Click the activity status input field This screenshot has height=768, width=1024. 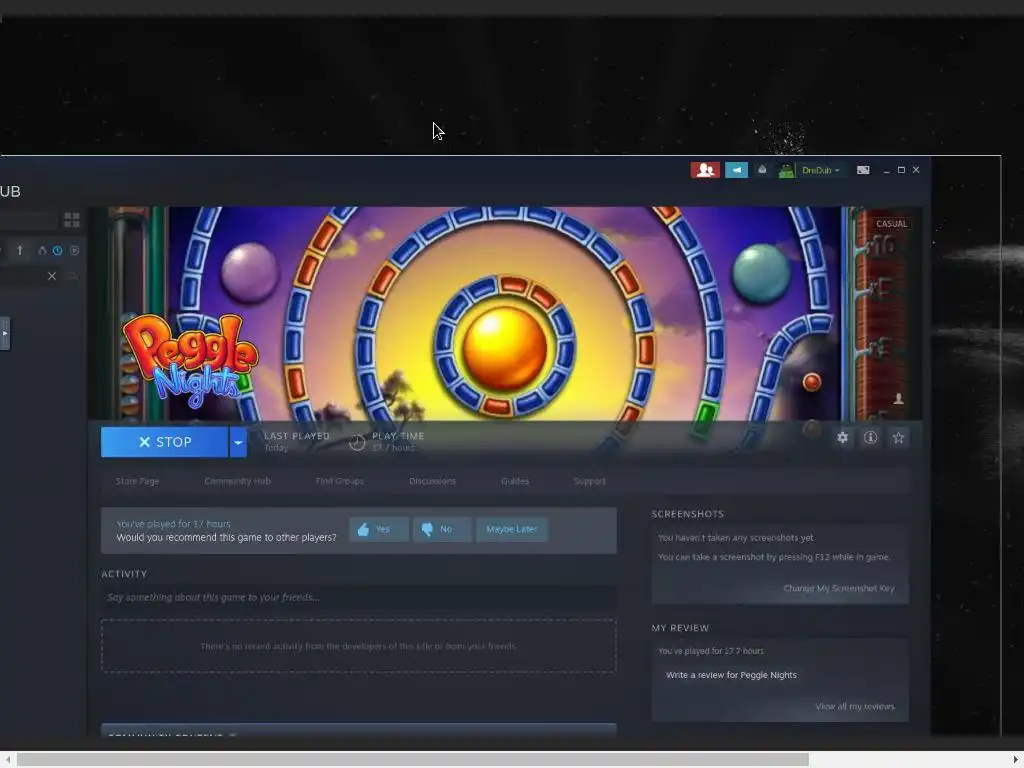[x=359, y=597]
